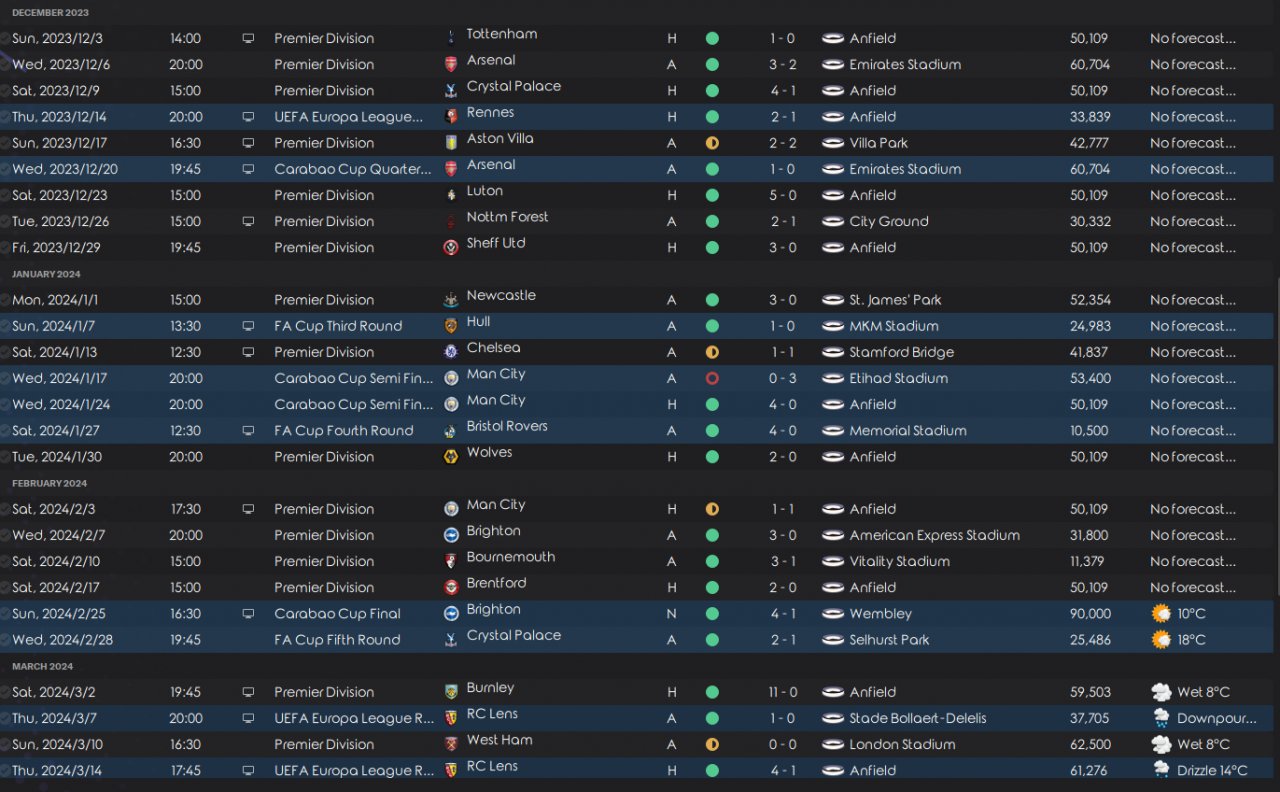Toggle the checkmark beside Sat 2024/3/2 fixture
This screenshot has height=792, width=1280.
(x=6, y=692)
